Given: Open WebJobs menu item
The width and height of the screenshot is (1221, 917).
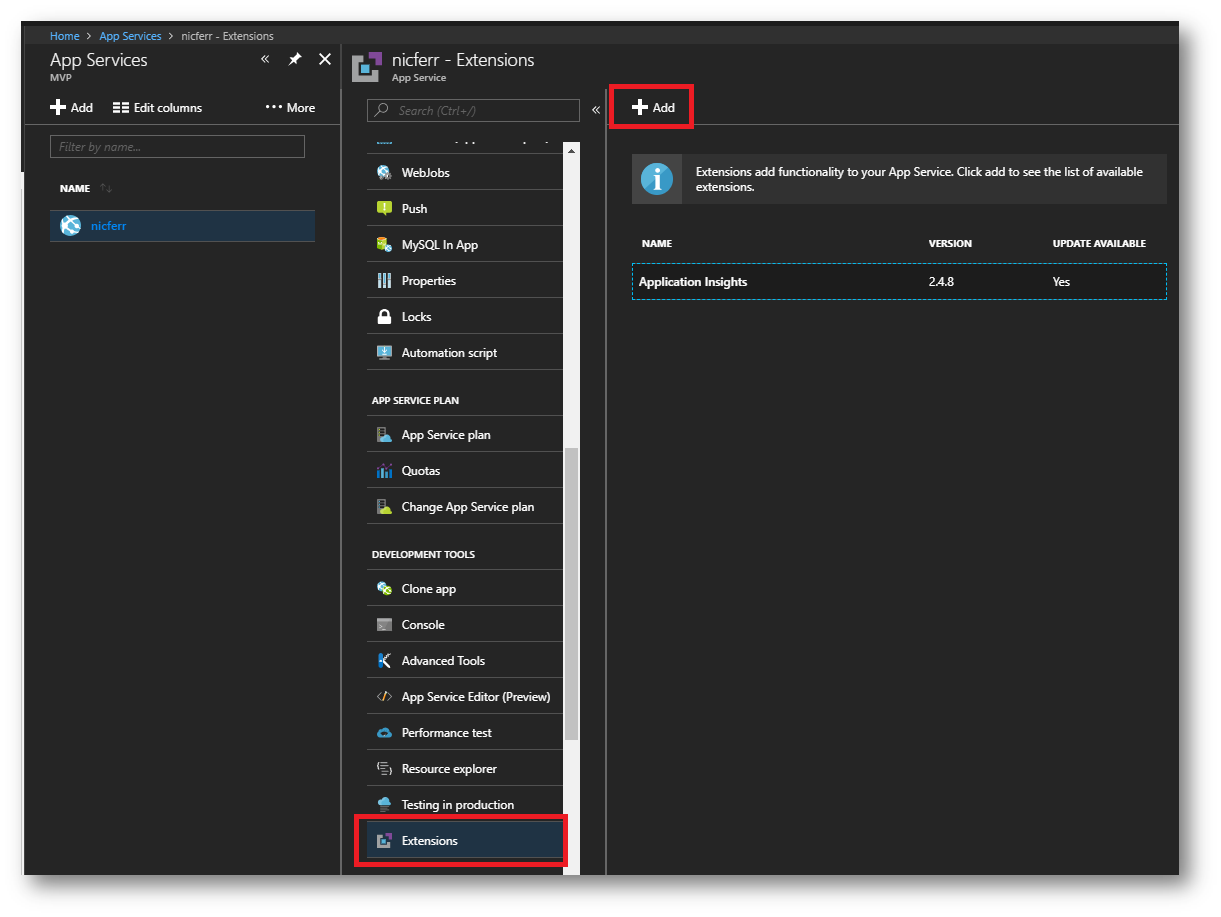Looking at the screenshot, I should tap(465, 173).
